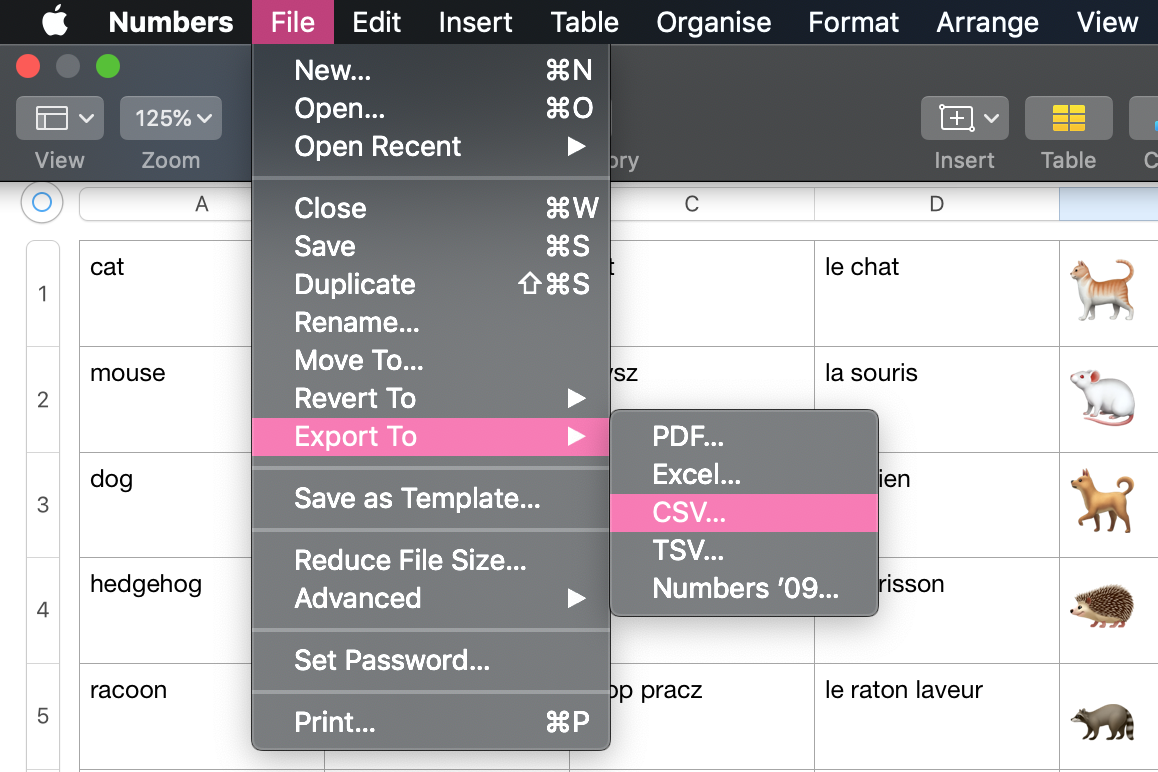Open the 125% Zoom dropdown
Screen dimensions: 1158x772
pos(171,118)
